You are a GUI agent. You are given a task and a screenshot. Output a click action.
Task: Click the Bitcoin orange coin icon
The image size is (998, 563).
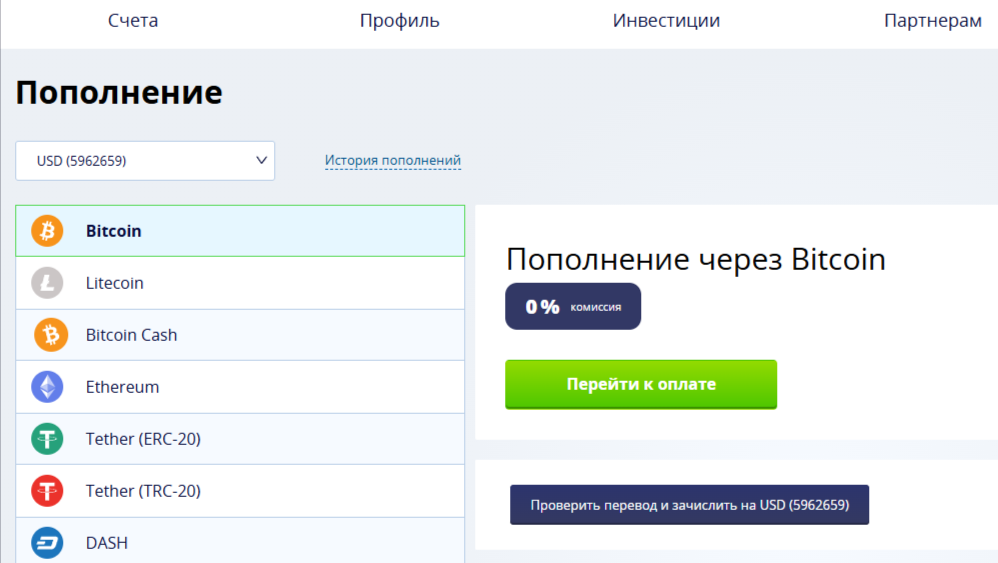click(47, 230)
